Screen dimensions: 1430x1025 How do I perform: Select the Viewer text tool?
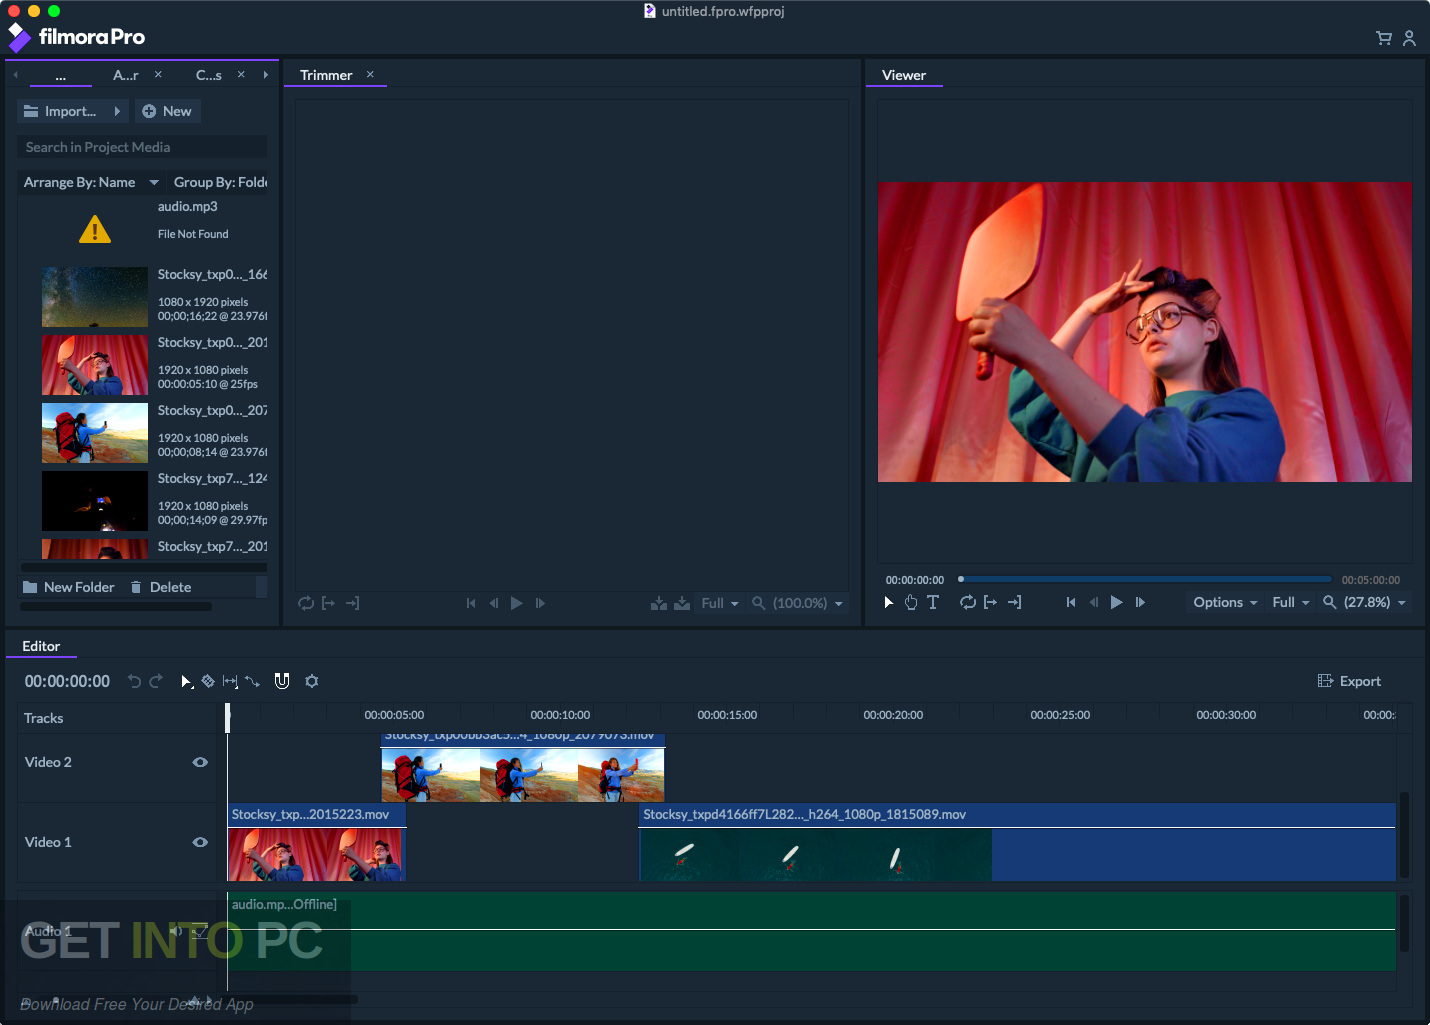click(x=933, y=602)
